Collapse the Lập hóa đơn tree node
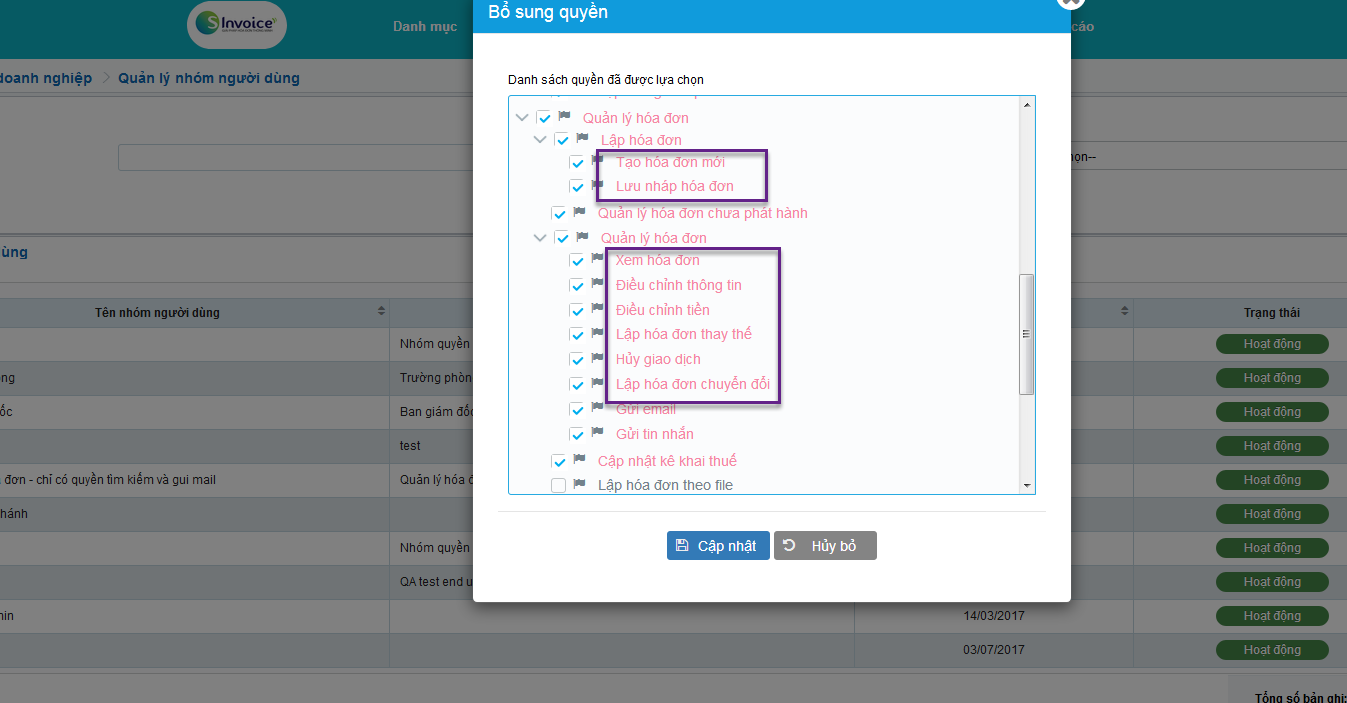This screenshot has width=1347, height=703. tap(540, 140)
